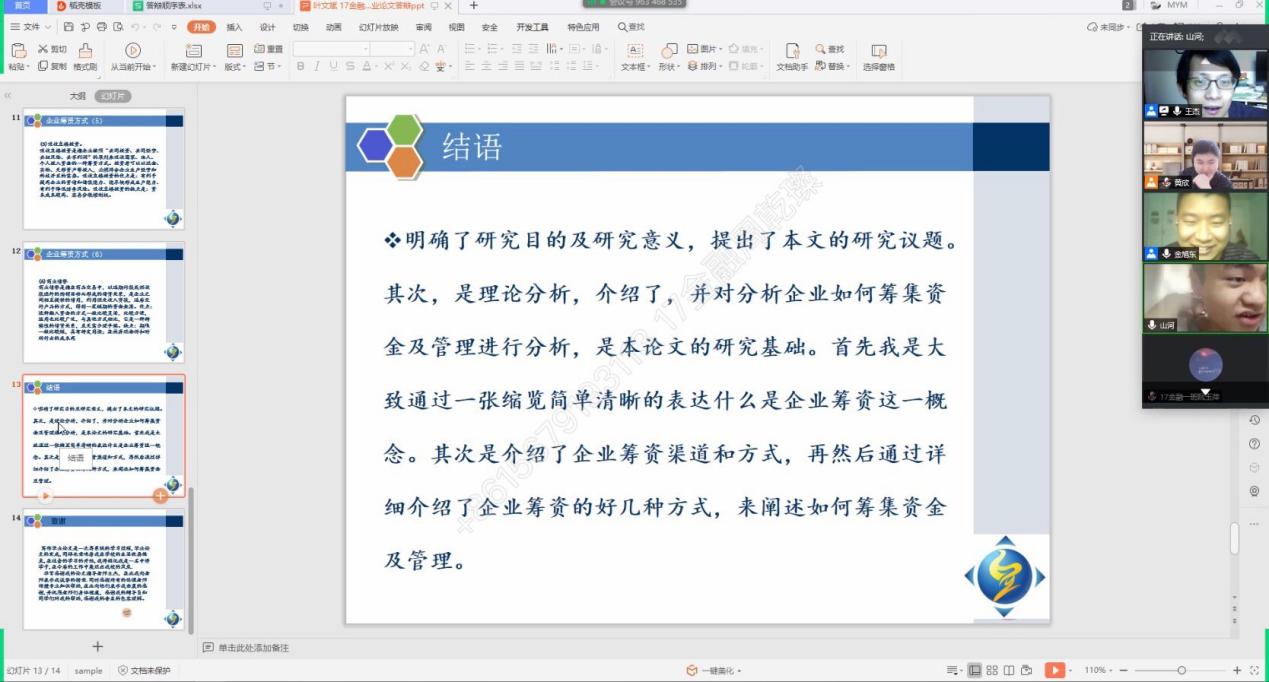Image resolution: width=1269 pixels, height=682 pixels.
Task: Switch sidebar to 大纲 outline view
Action: [x=77, y=96]
